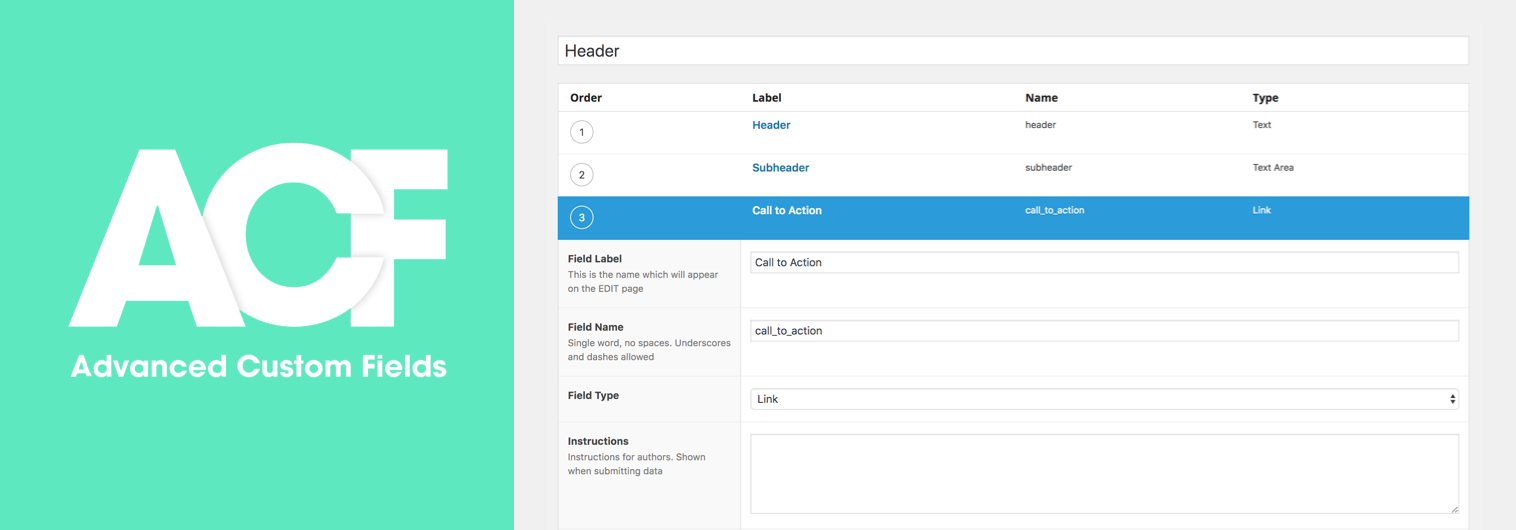1516x530 pixels.
Task: Click the 'Field Type' setting title
Action: 593,395
